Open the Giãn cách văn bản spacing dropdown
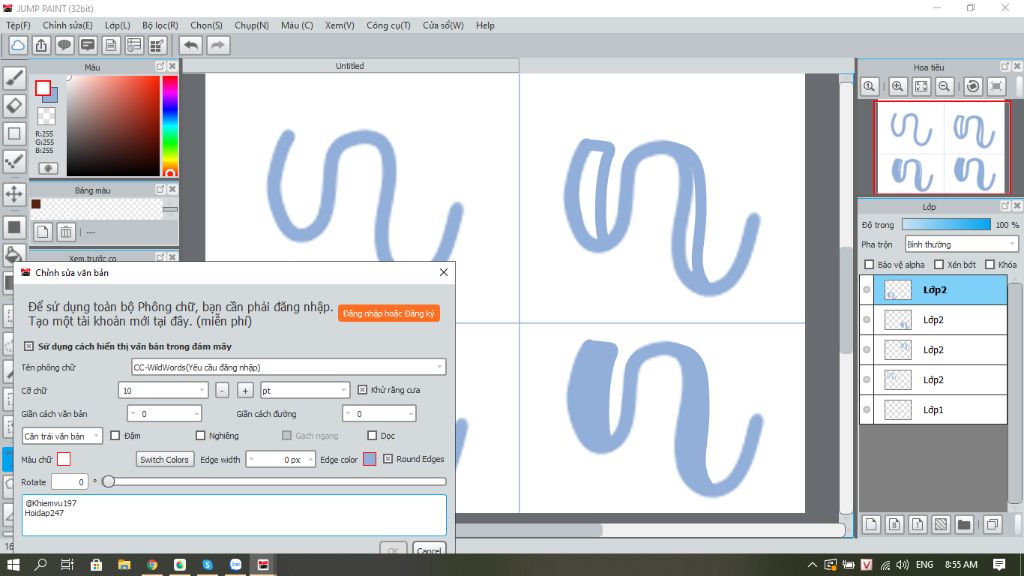Viewport: 1024px width, 576px height. [x=165, y=413]
